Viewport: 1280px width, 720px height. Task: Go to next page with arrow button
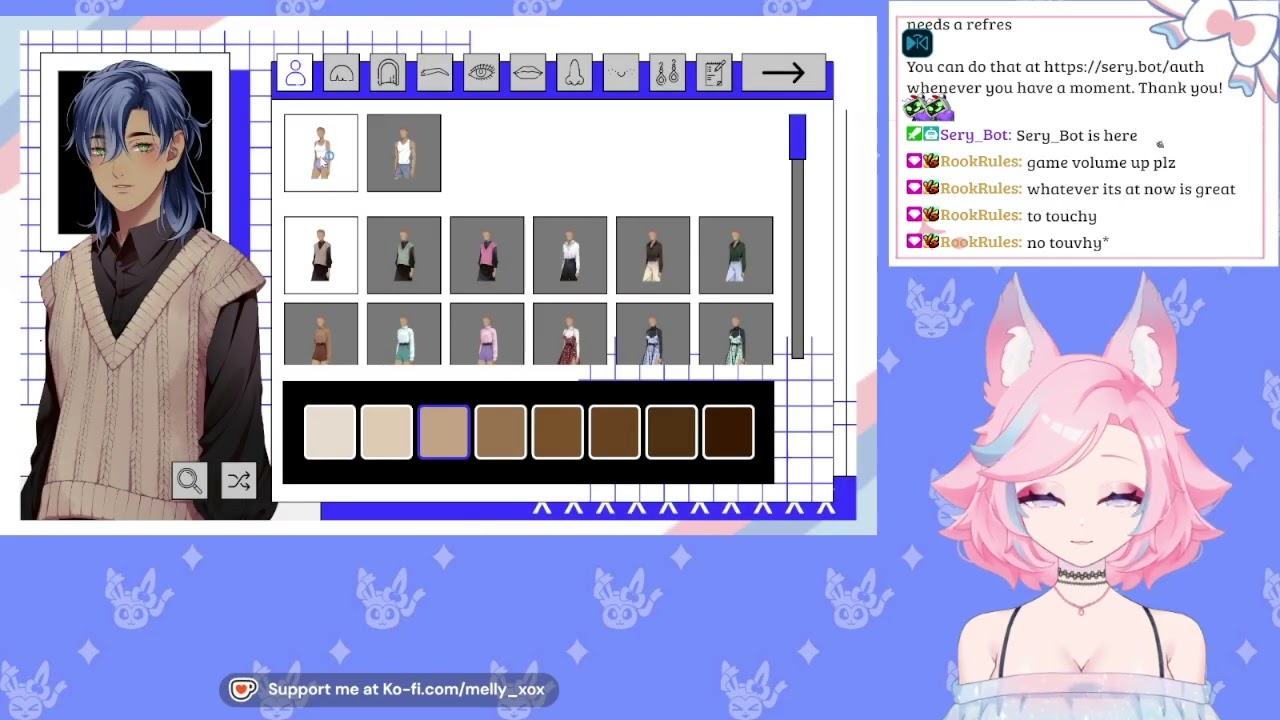783,73
